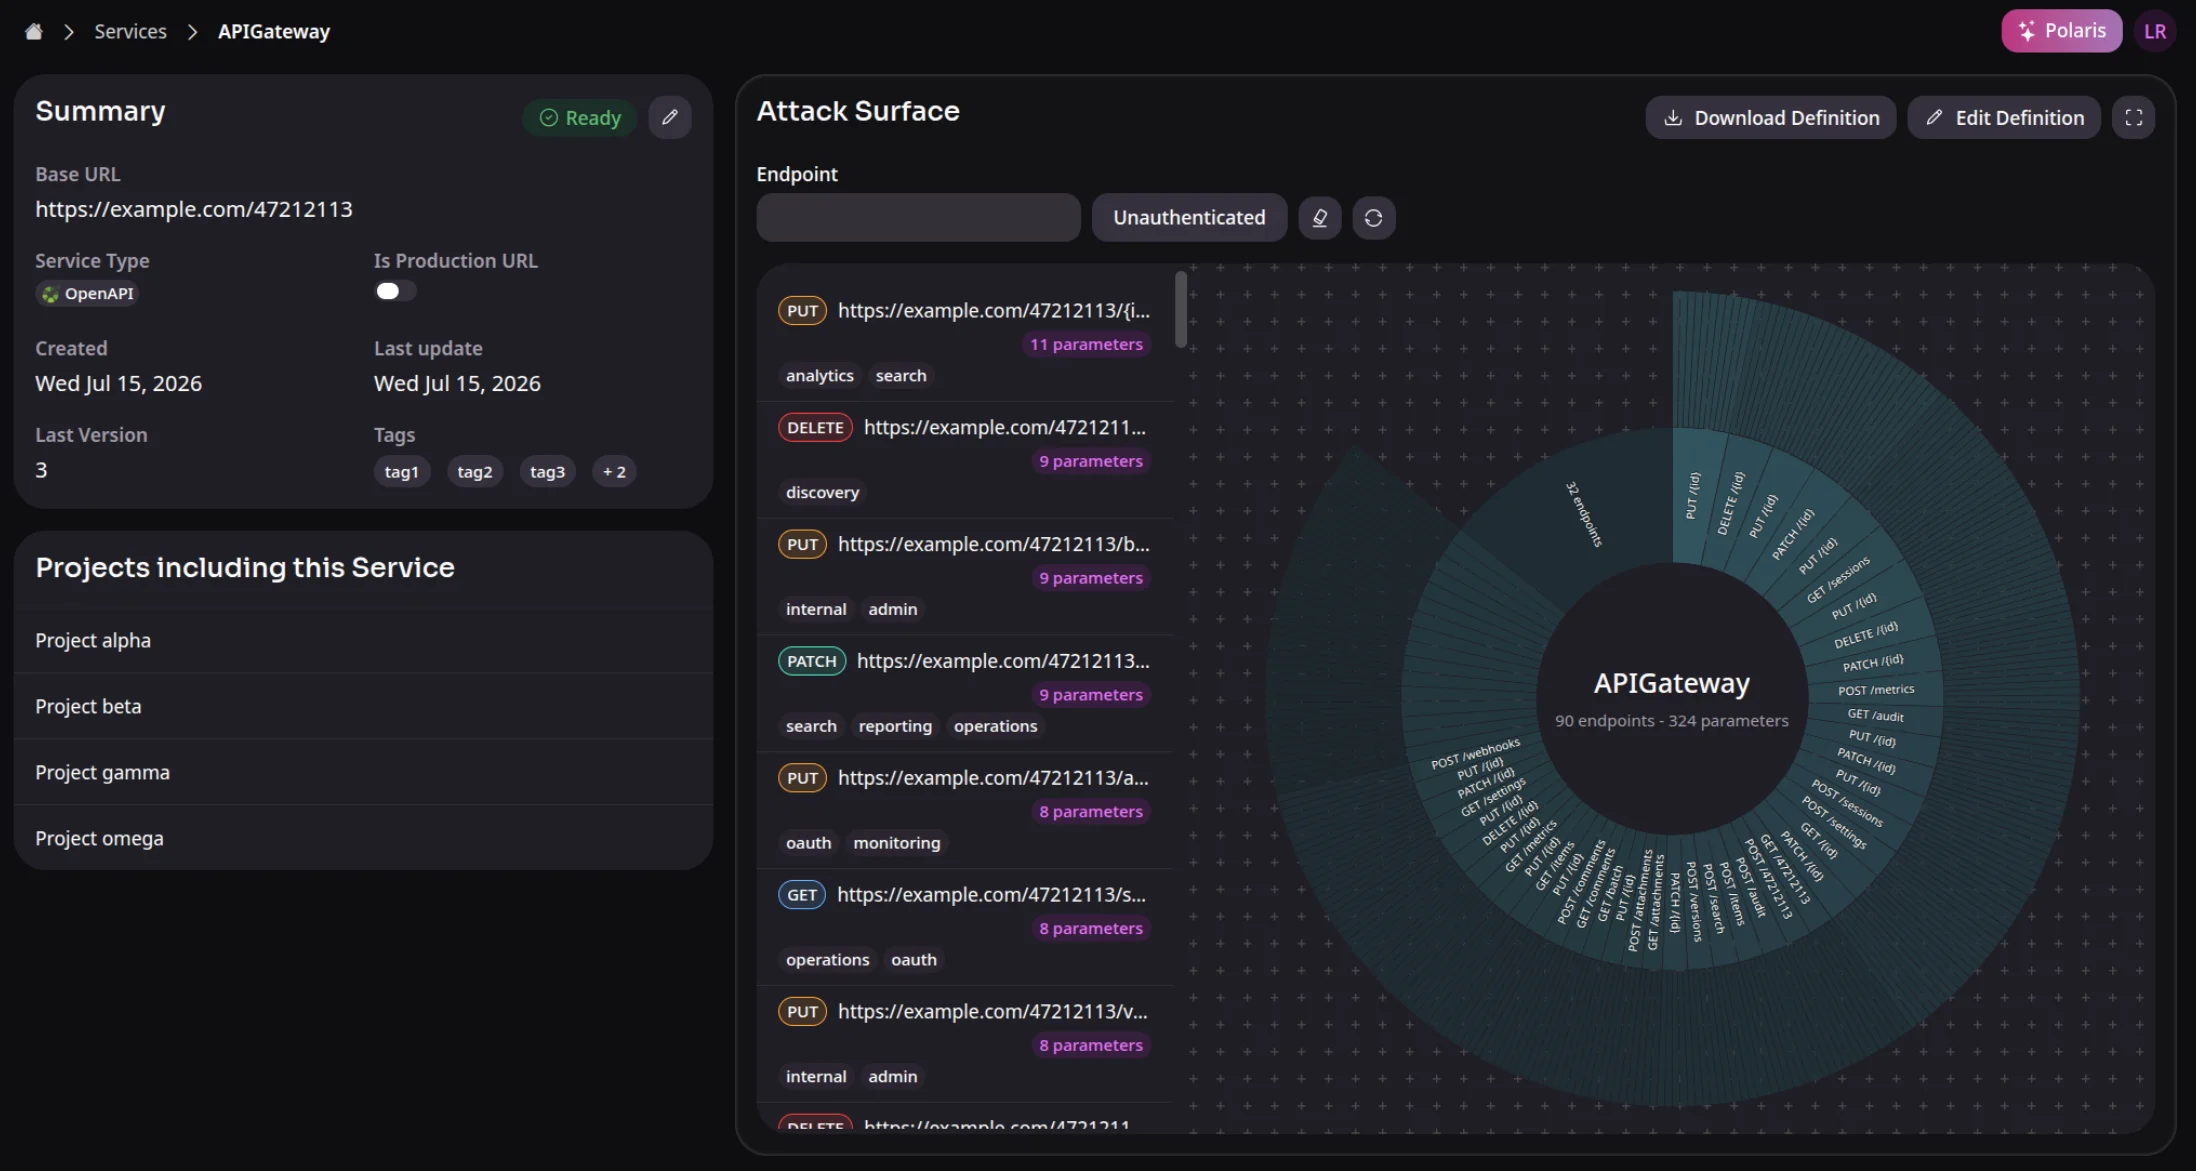Screen dimensions: 2196x1171
Task: Click Edit Definition button
Action: 2004,118
